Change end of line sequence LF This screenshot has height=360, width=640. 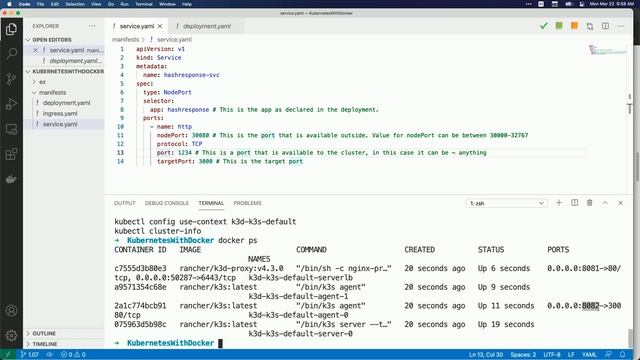[571, 355]
